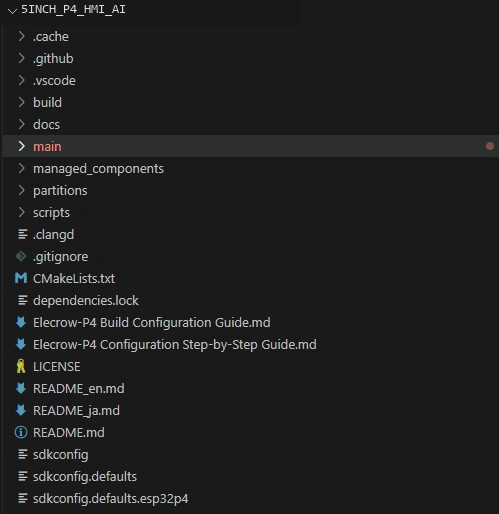Click the CMake icon beside CMakeLists.txt
This screenshot has height=514, width=499.
click(21, 278)
